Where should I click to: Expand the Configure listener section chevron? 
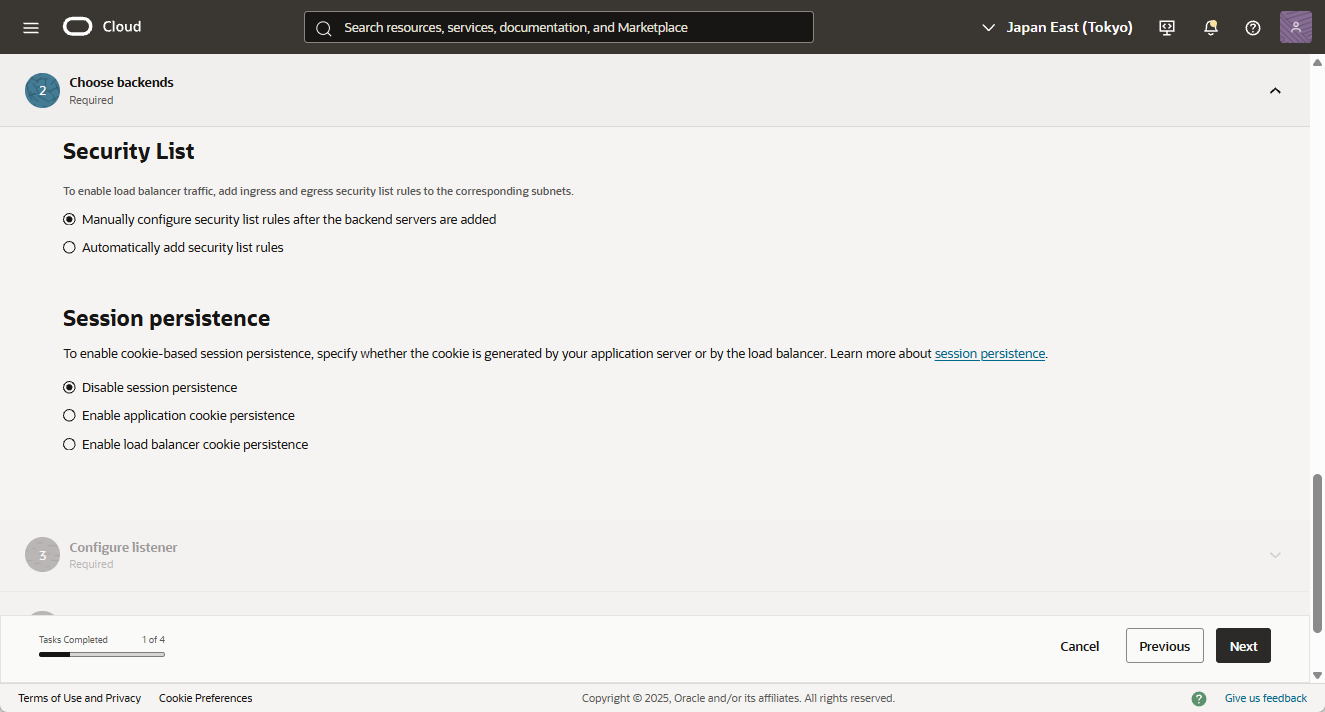pos(1275,555)
